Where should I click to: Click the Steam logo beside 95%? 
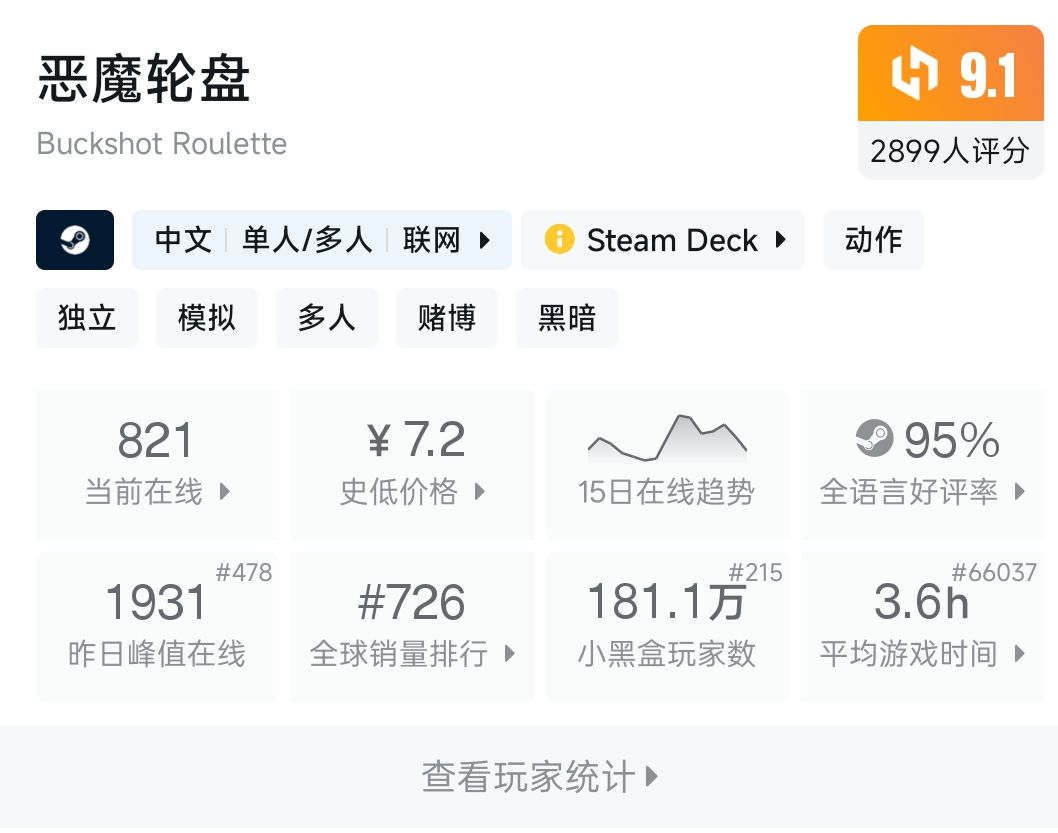click(x=874, y=439)
